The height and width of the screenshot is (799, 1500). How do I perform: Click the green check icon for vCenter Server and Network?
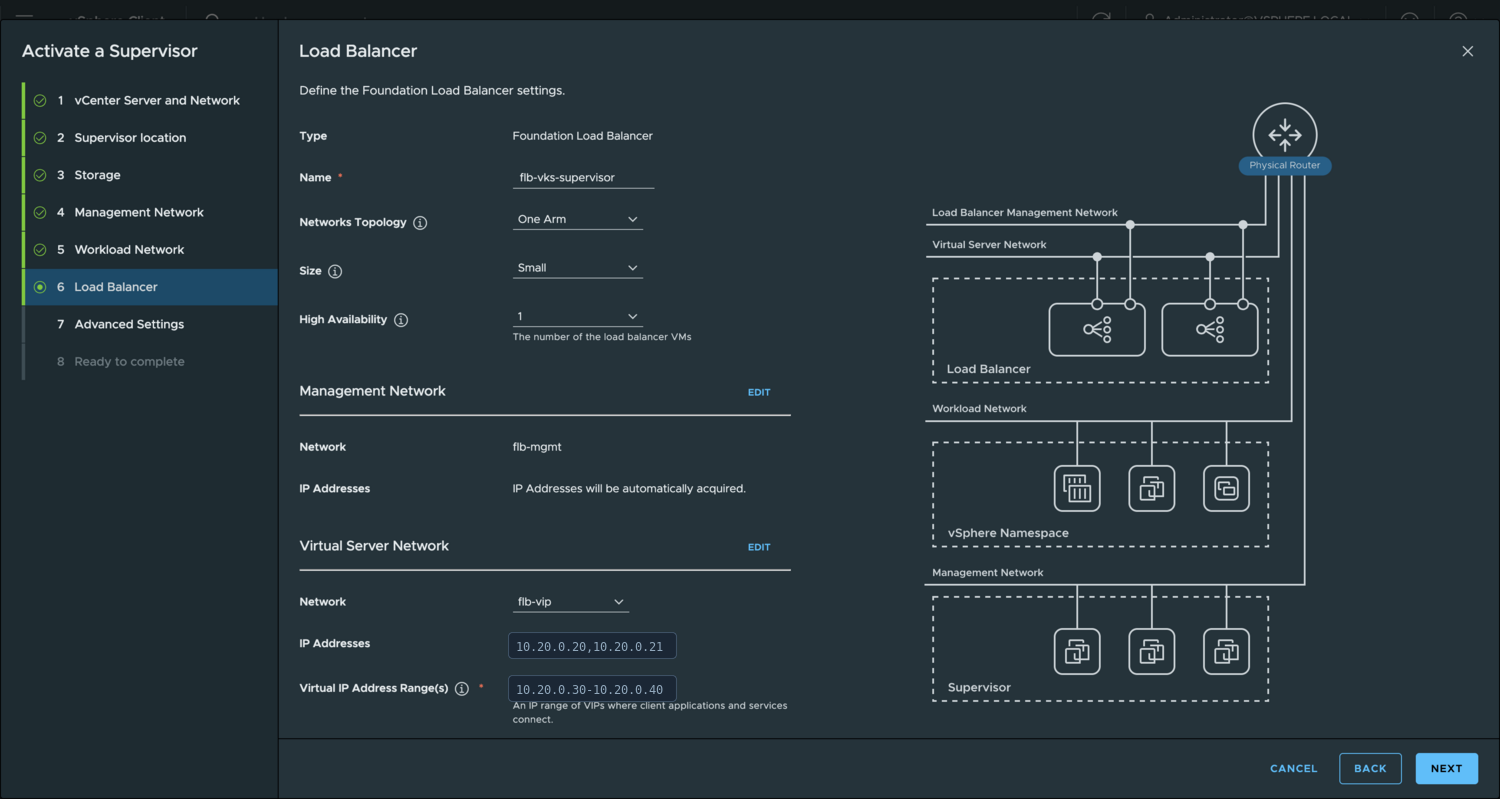[40, 101]
